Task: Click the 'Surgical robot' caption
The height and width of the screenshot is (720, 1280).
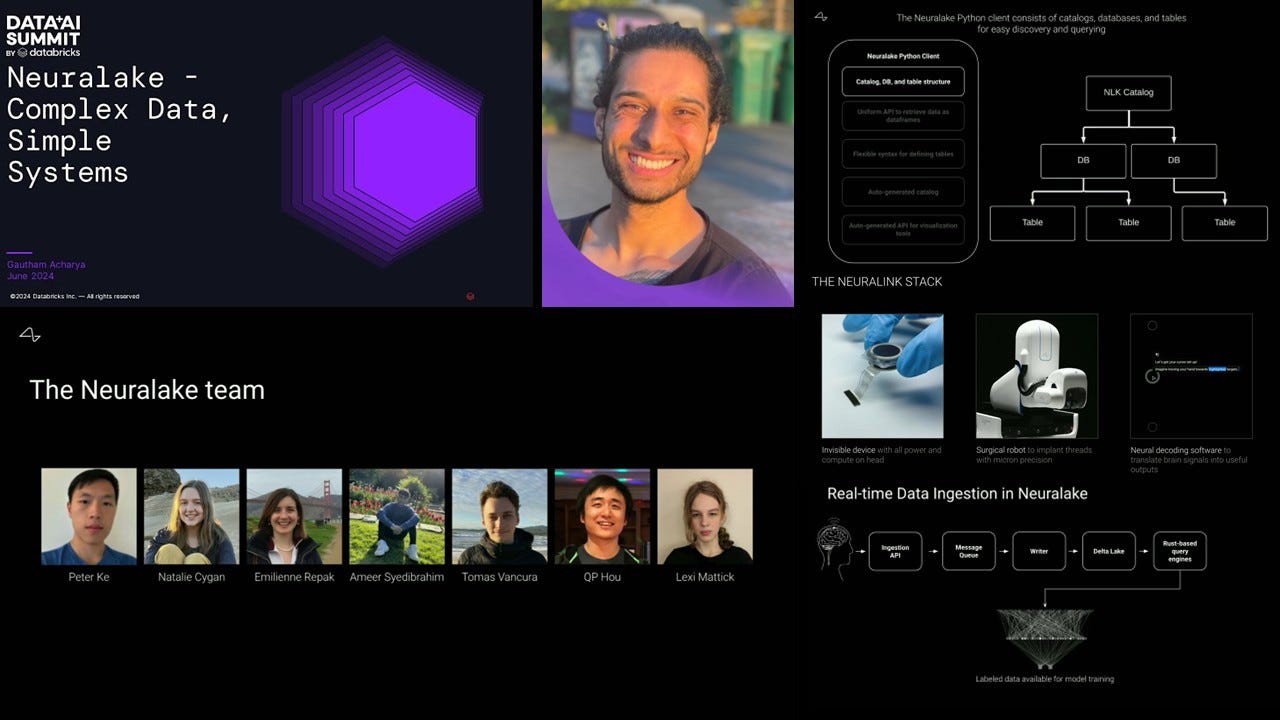Action: click(1035, 455)
